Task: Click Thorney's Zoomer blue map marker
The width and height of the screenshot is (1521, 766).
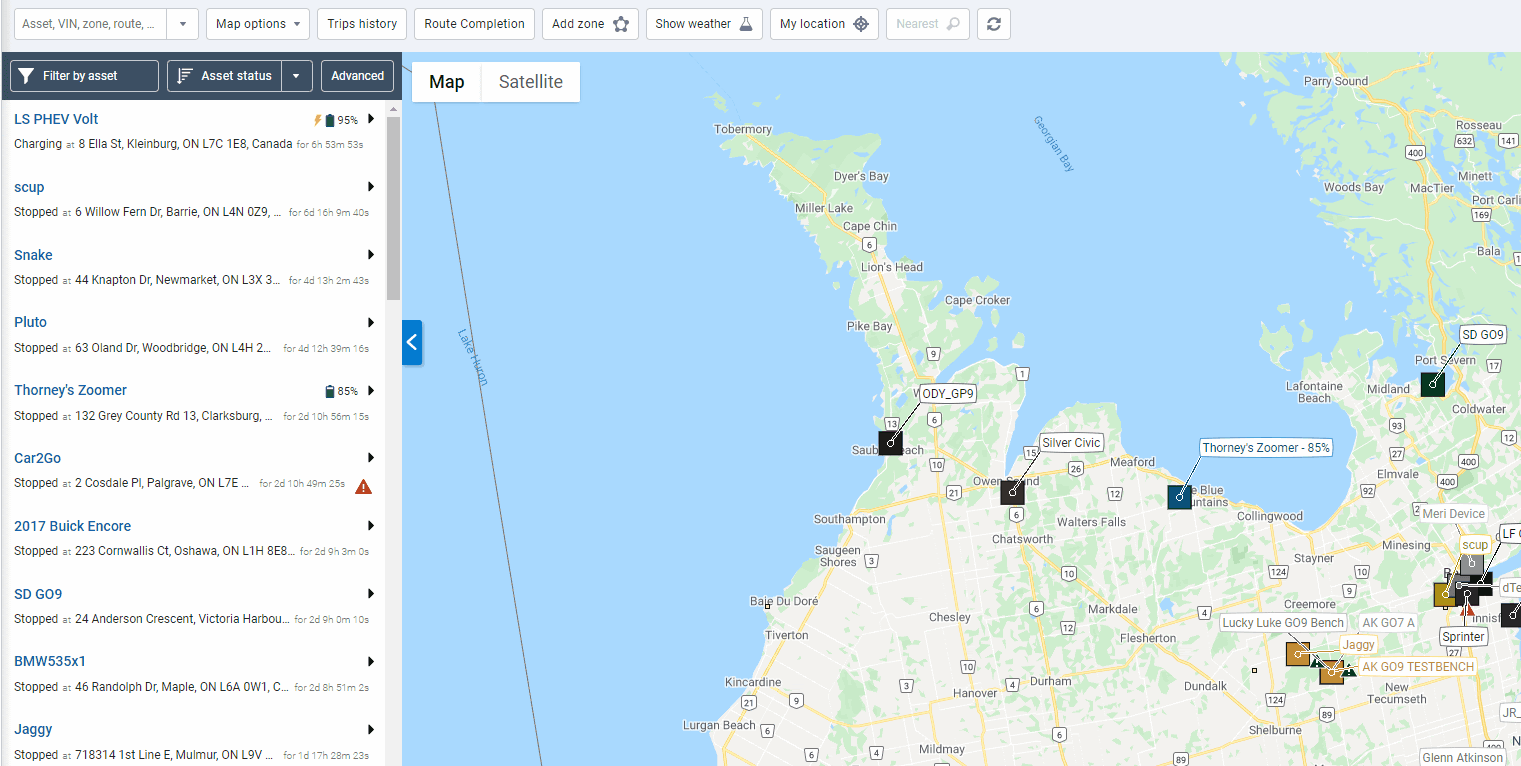Action: point(1179,497)
